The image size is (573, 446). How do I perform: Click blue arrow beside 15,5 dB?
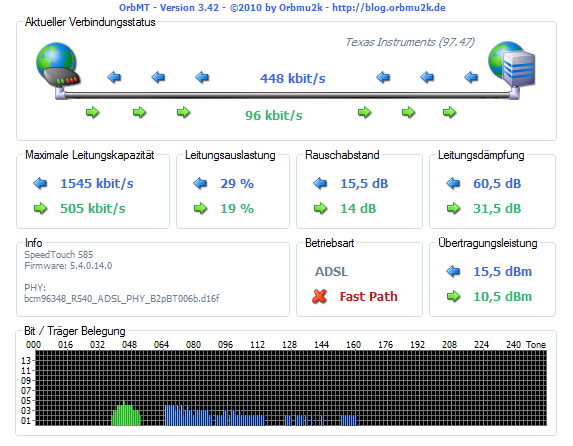pos(320,183)
